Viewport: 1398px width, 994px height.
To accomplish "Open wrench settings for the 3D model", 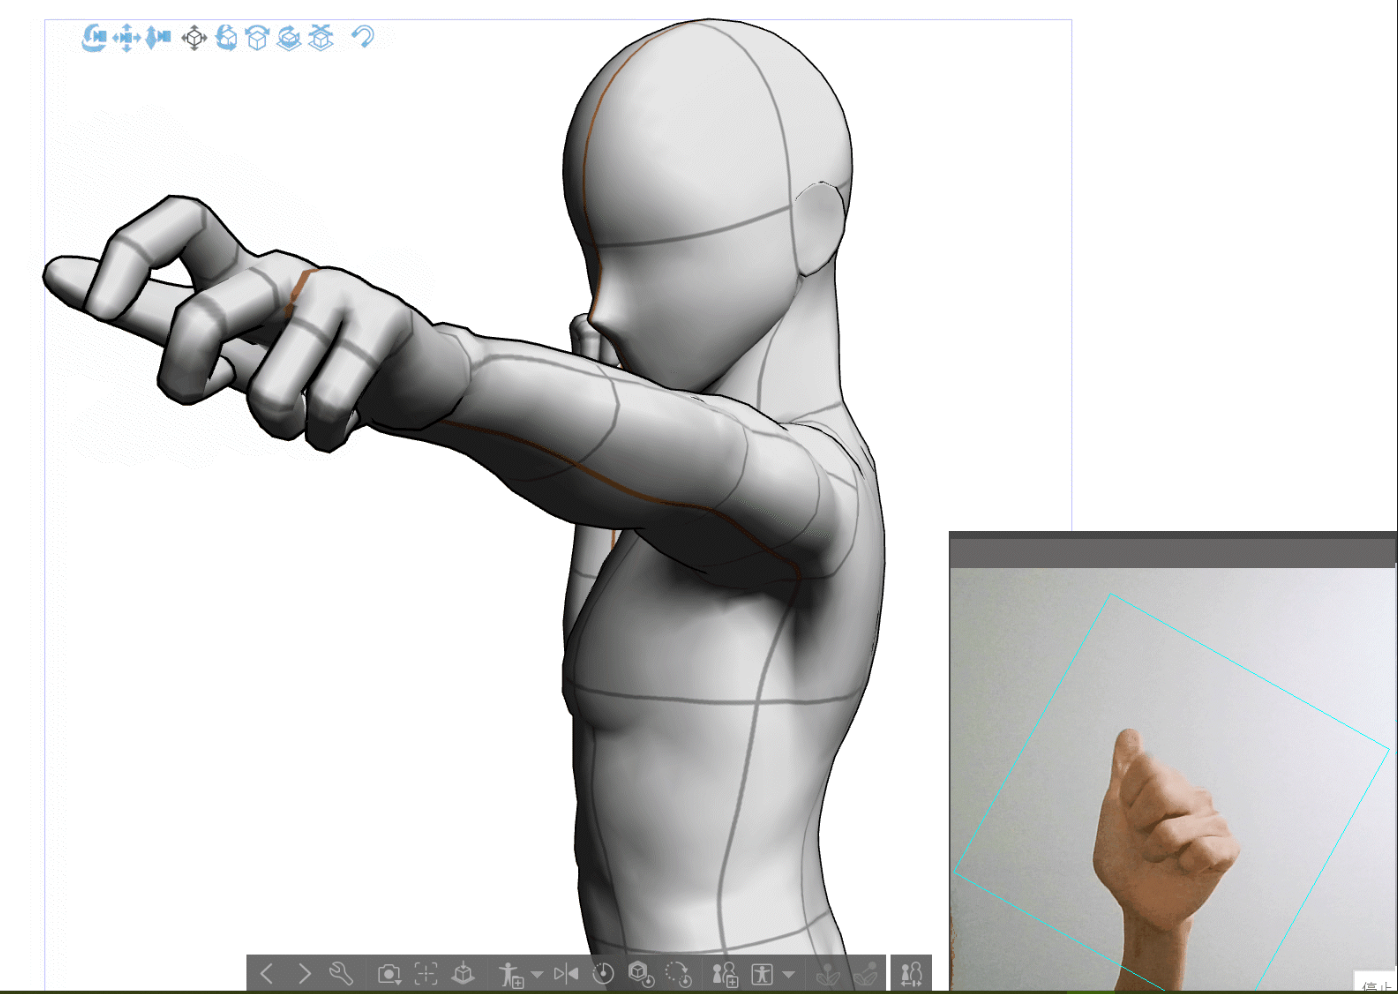I will [341, 973].
